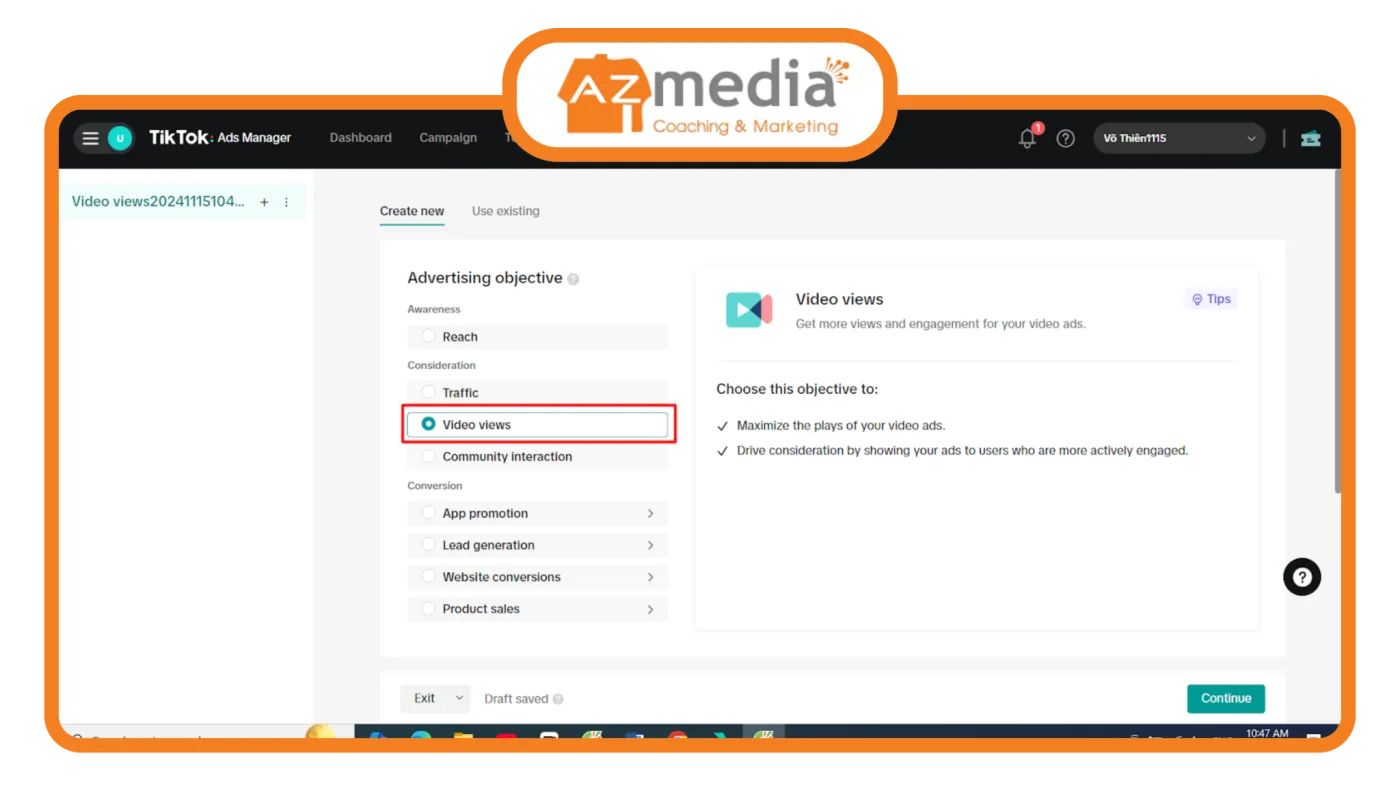Open the notifications bell

[1027, 138]
